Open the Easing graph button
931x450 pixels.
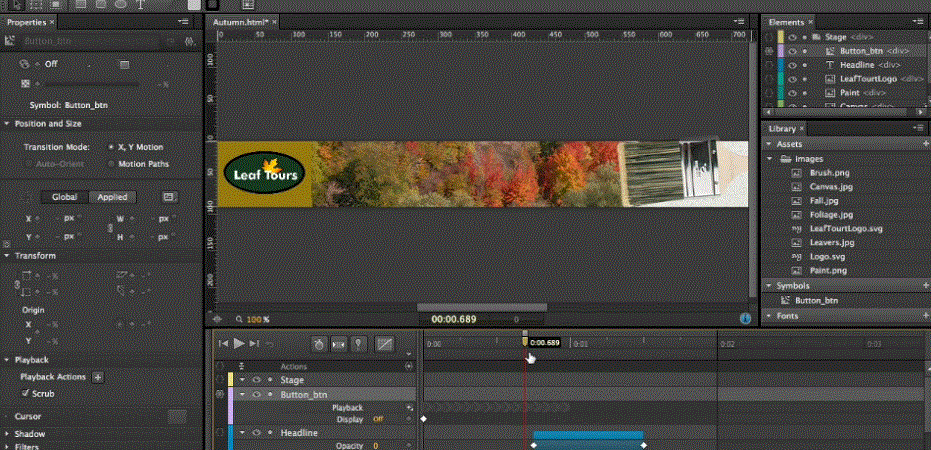(x=385, y=344)
